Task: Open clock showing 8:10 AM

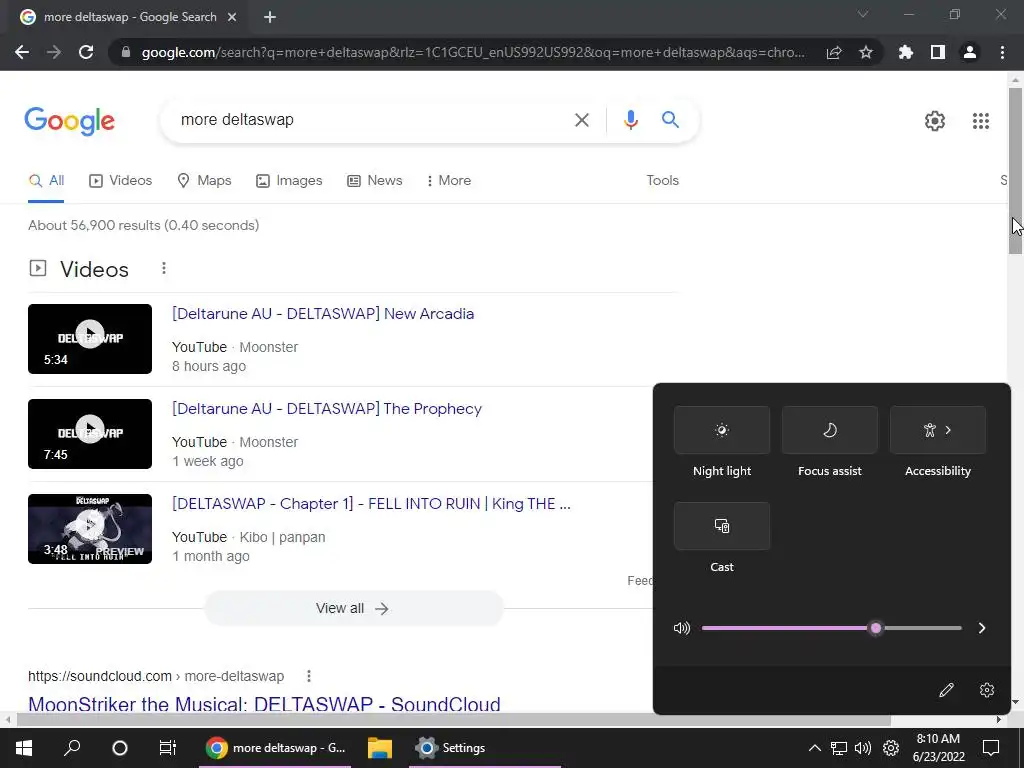Action: click(938, 748)
